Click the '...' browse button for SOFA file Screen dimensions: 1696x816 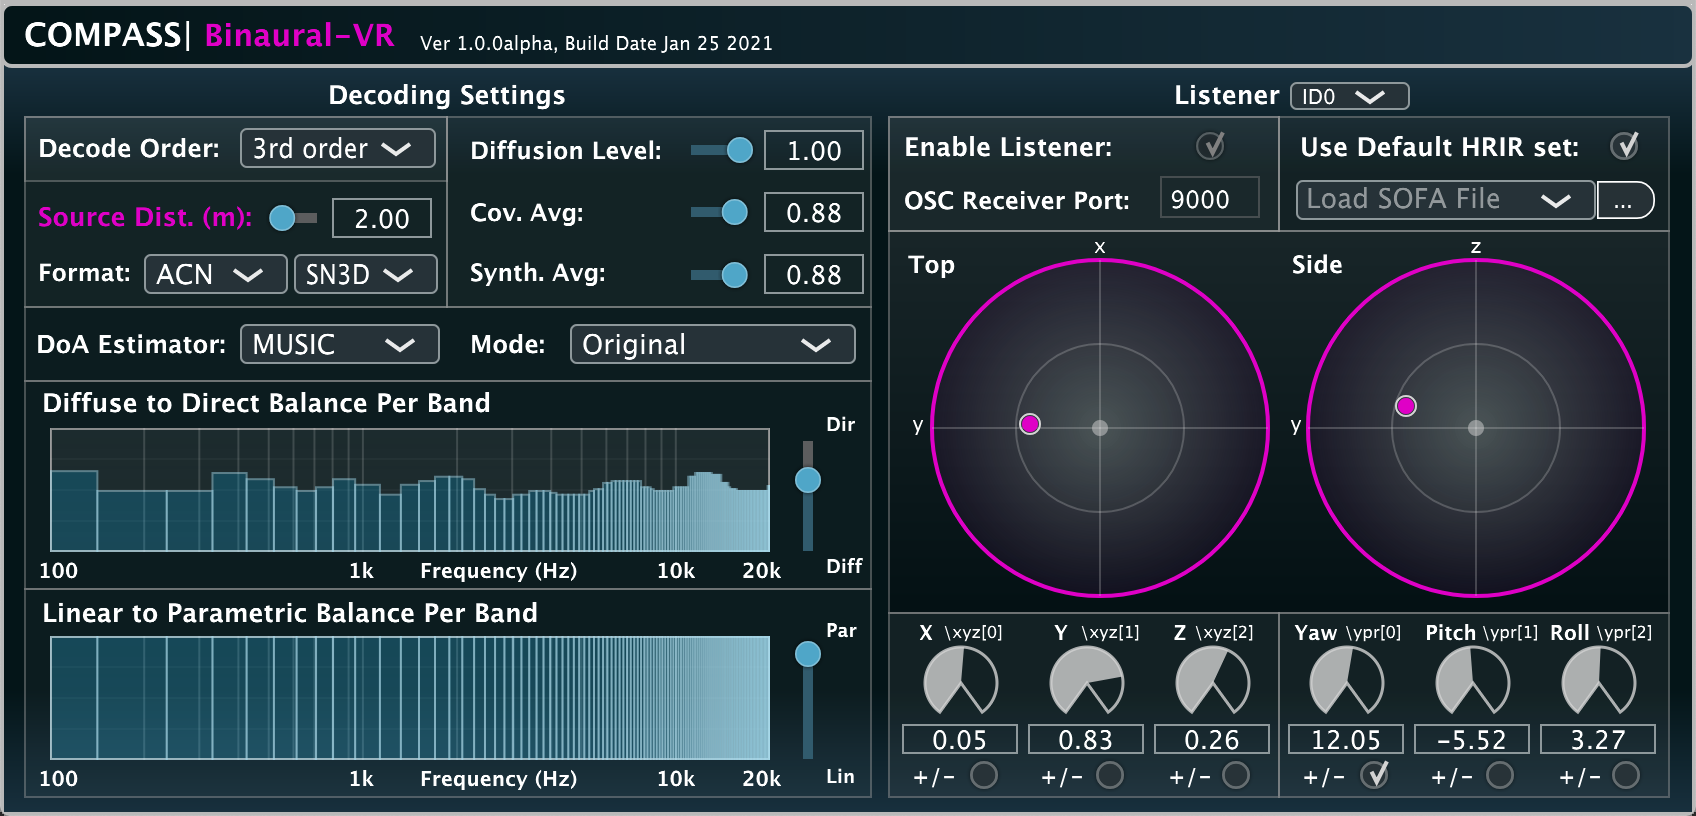coord(1624,200)
